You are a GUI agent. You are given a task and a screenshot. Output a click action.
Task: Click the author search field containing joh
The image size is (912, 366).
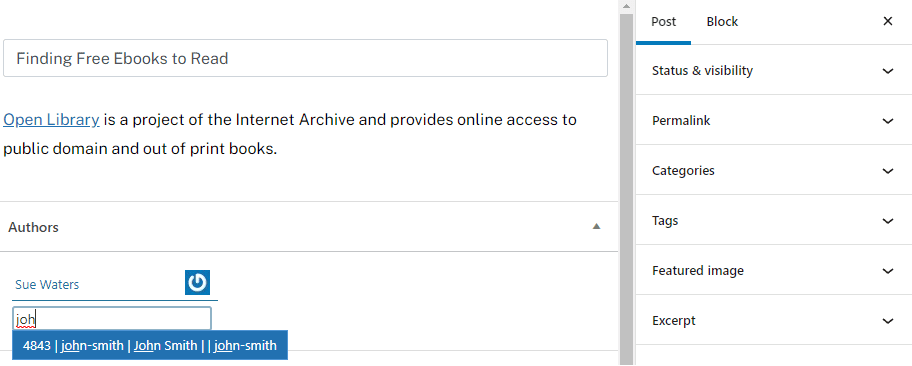(112, 319)
